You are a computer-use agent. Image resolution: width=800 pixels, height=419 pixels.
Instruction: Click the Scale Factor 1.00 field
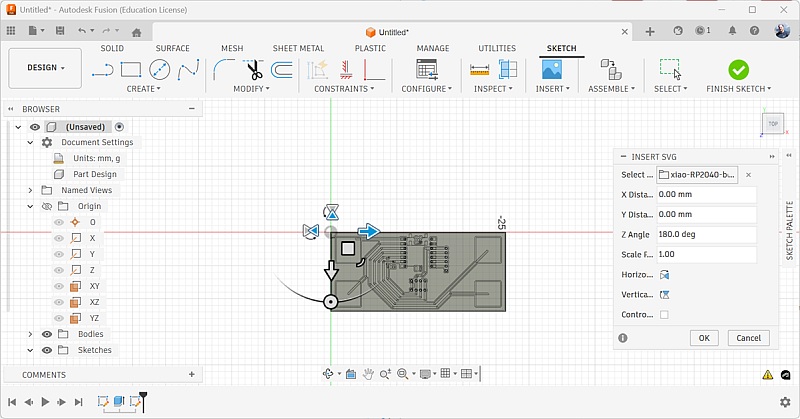pyautogui.click(x=706, y=254)
